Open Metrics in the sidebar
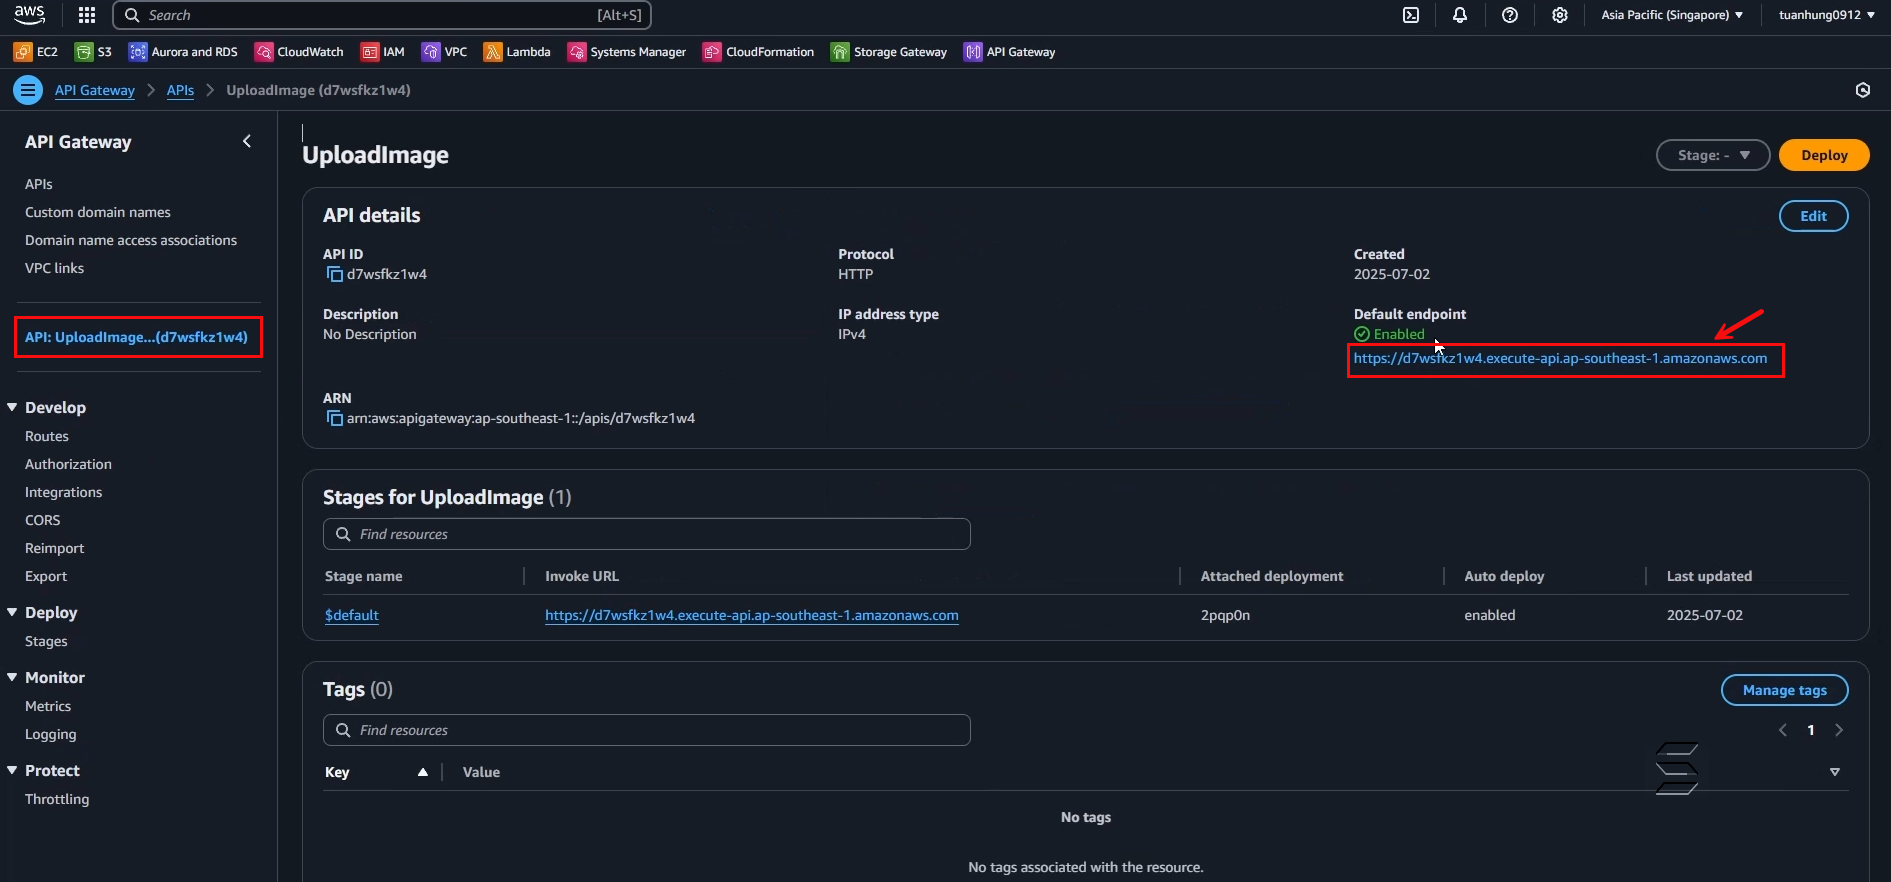 48,706
